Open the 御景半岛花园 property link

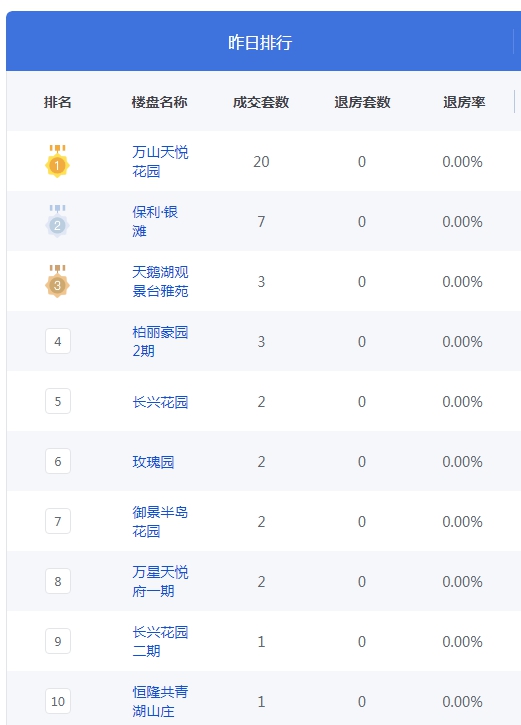tap(160, 522)
